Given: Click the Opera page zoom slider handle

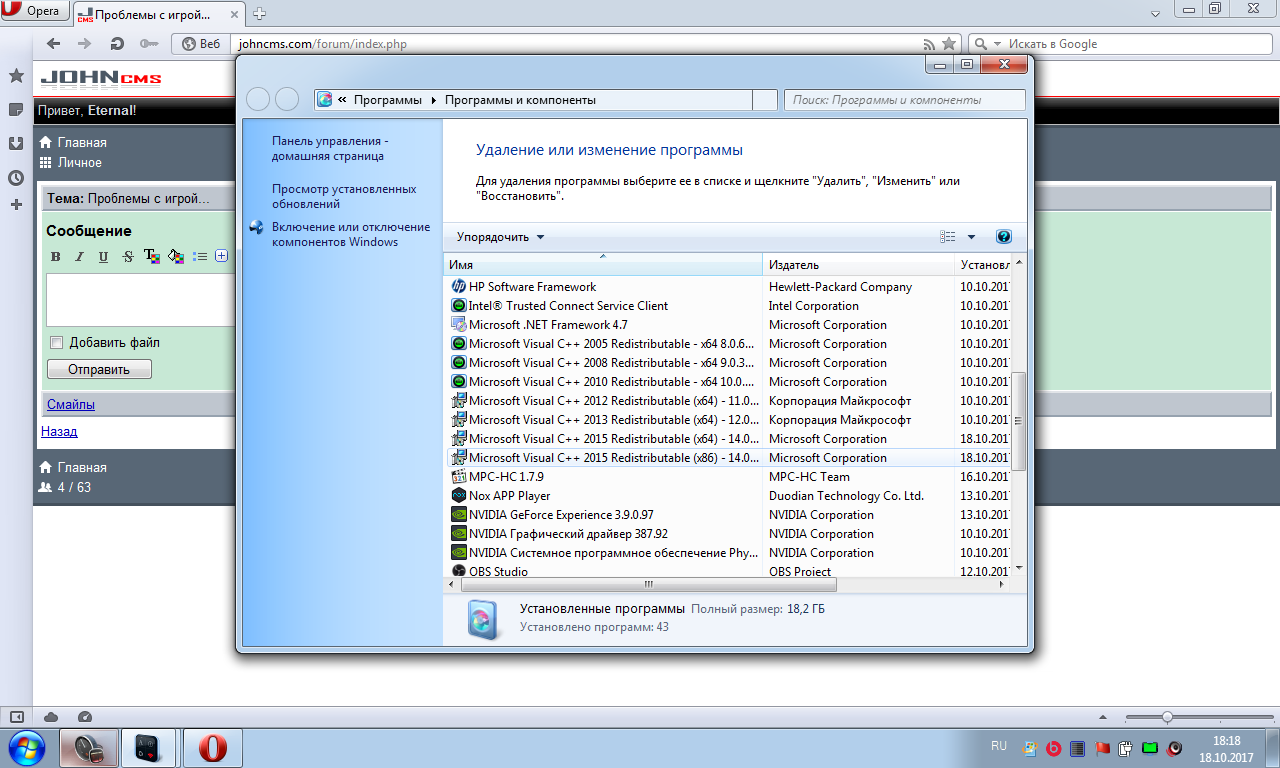Looking at the screenshot, I should (x=1166, y=717).
